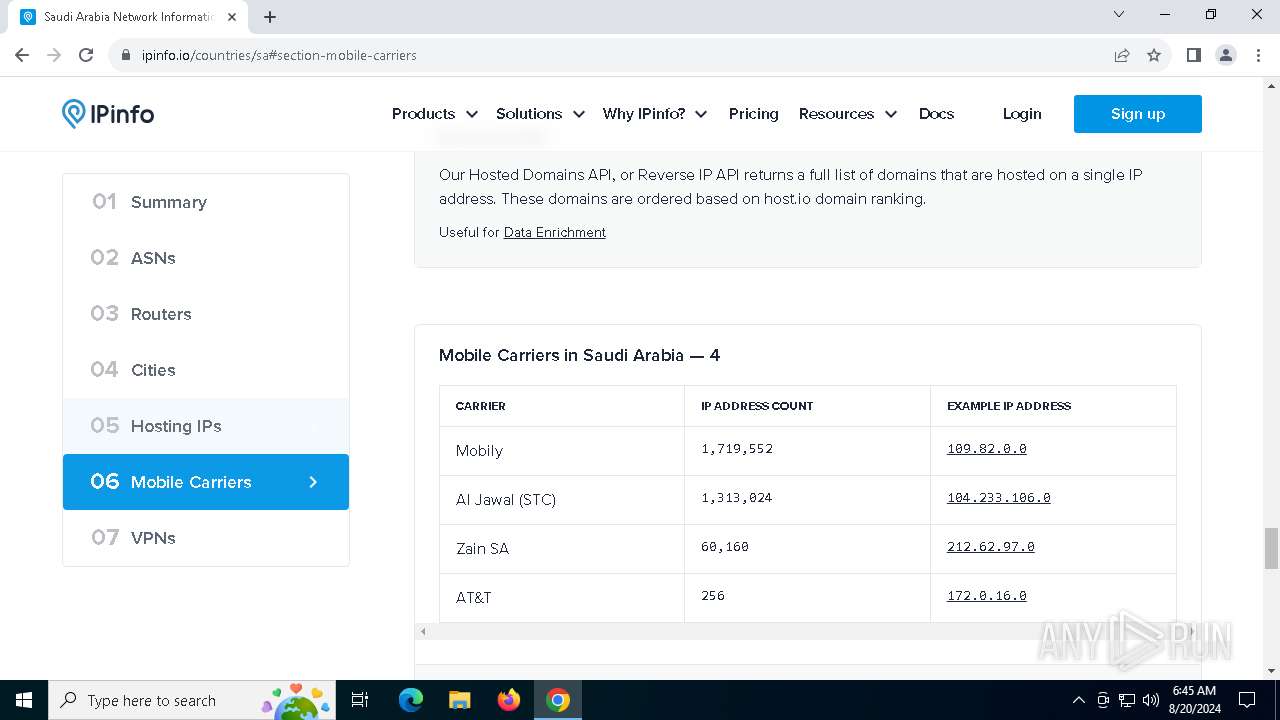Open the browser side panel

(x=1193, y=55)
